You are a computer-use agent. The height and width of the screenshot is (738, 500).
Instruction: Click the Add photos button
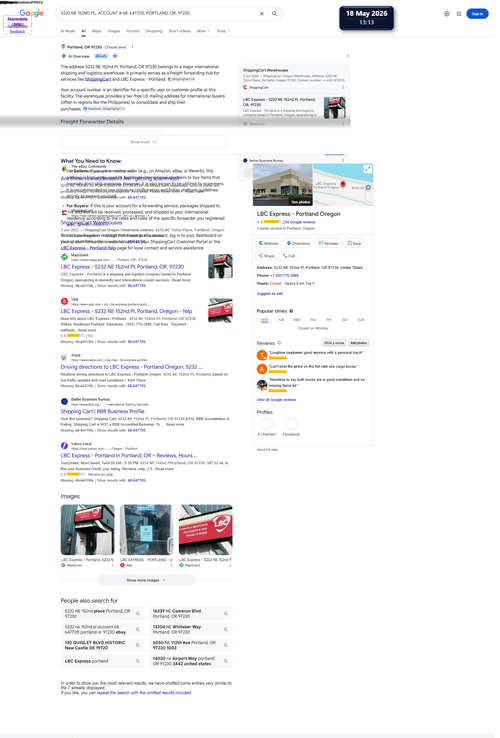359,343
